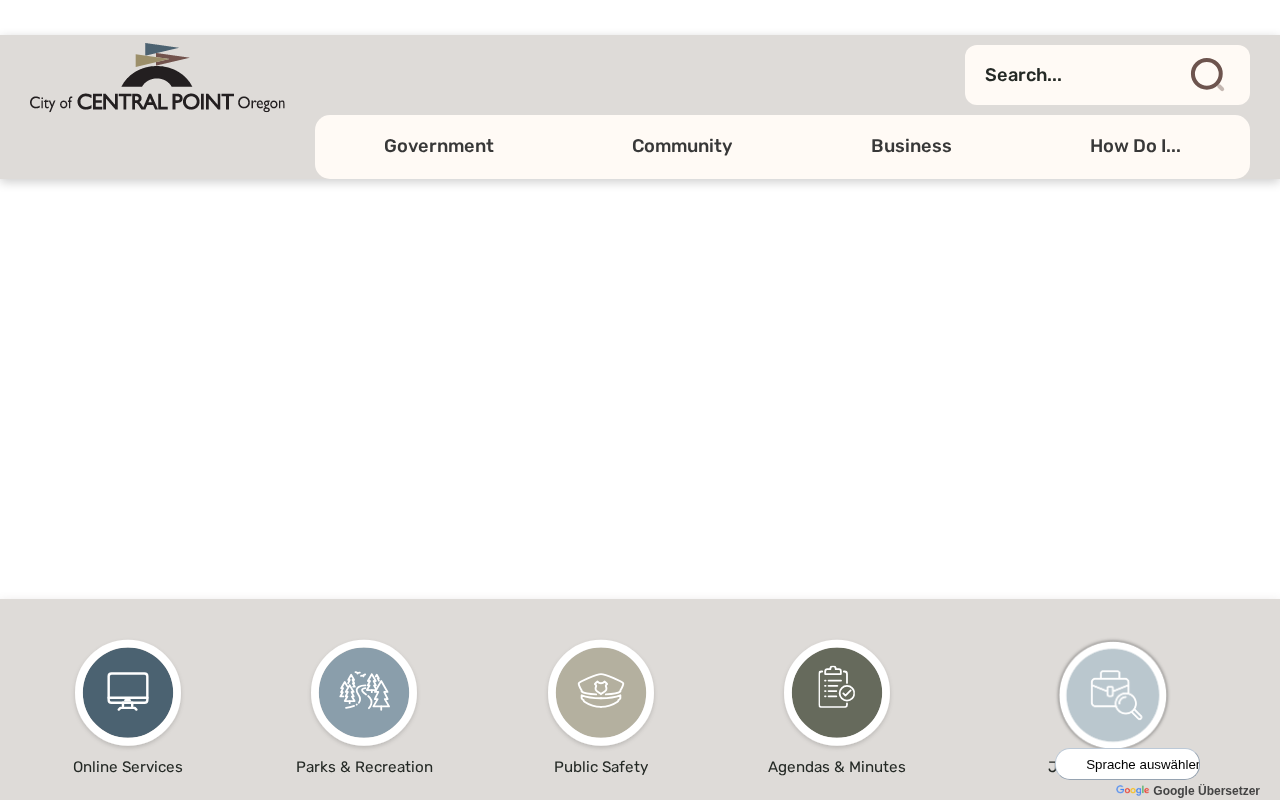Viewport: 1280px width, 800px height.
Task: Open the Parks & Recreation trees icon
Action: [364, 693]
